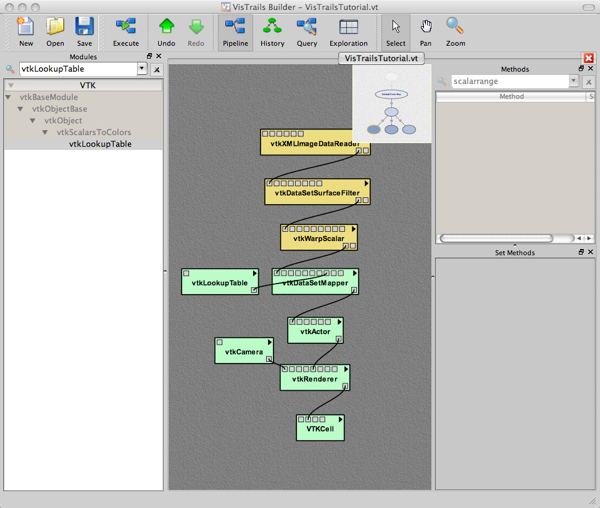The height and width of the screenshot is (508, 600).
Task: Open VTKCell's configuration triangle
Action: pyautogui.click(x=340, y=419)
